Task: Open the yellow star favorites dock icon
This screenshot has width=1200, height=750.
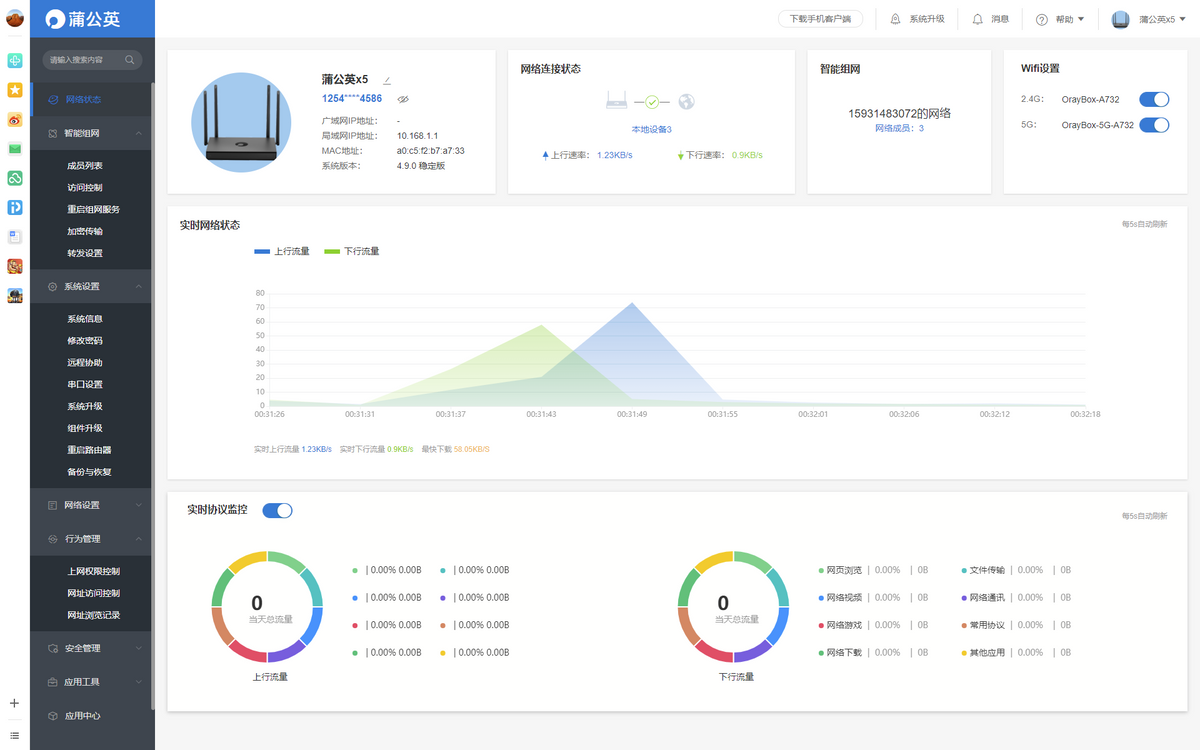Action: pyautogui.click(x=15, y=90)
